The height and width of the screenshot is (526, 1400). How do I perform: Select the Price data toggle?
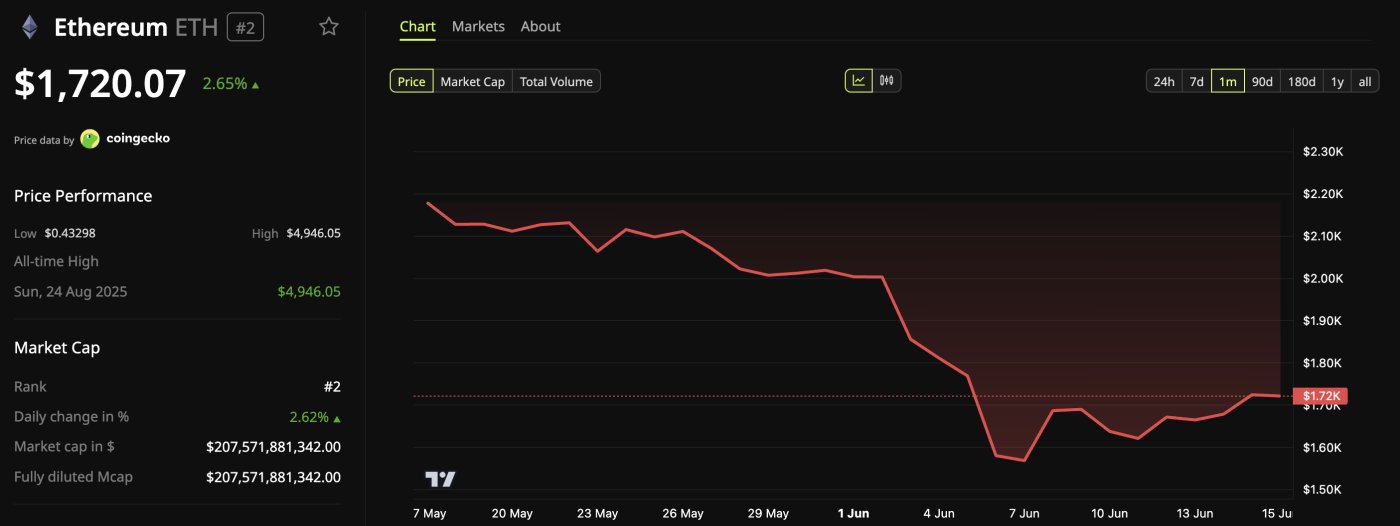[411, 81]
